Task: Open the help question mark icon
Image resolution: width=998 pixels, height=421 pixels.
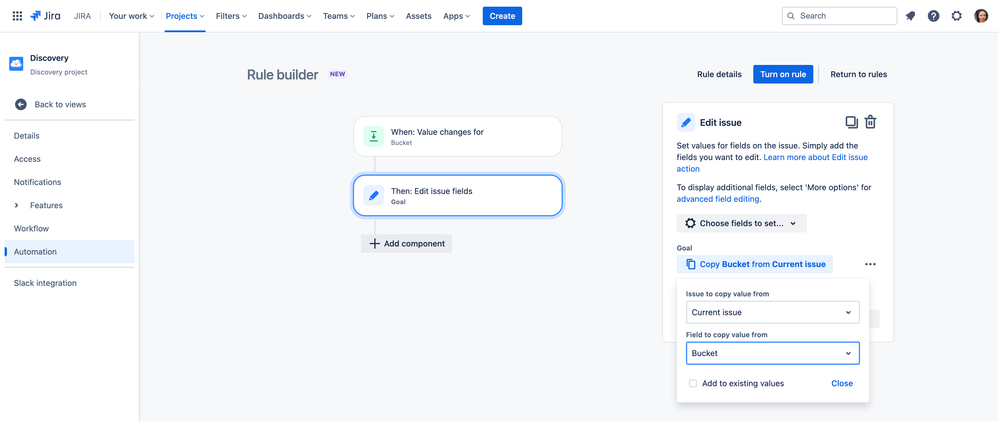Action: tap(933, 16)
